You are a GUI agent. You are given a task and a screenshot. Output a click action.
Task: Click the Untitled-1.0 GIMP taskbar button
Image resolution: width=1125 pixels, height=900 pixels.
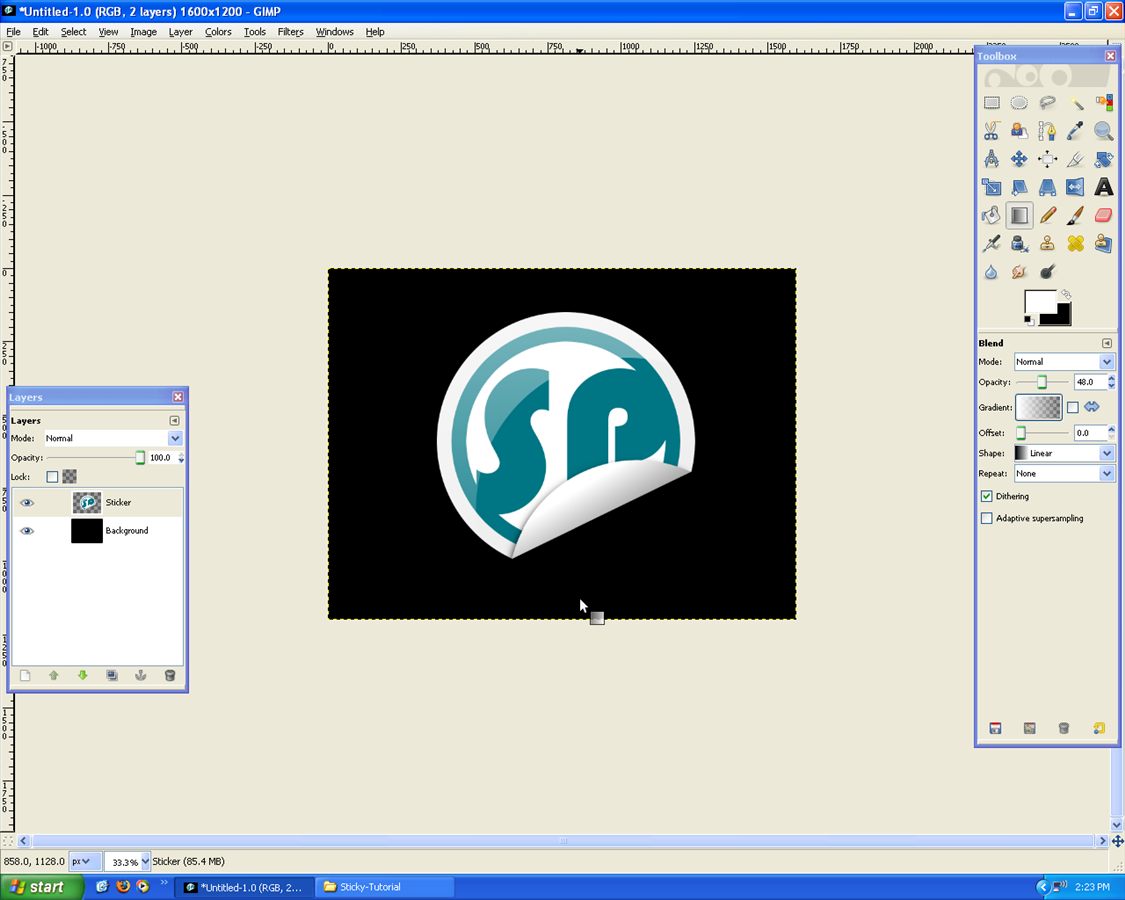(x=245, y=887)
